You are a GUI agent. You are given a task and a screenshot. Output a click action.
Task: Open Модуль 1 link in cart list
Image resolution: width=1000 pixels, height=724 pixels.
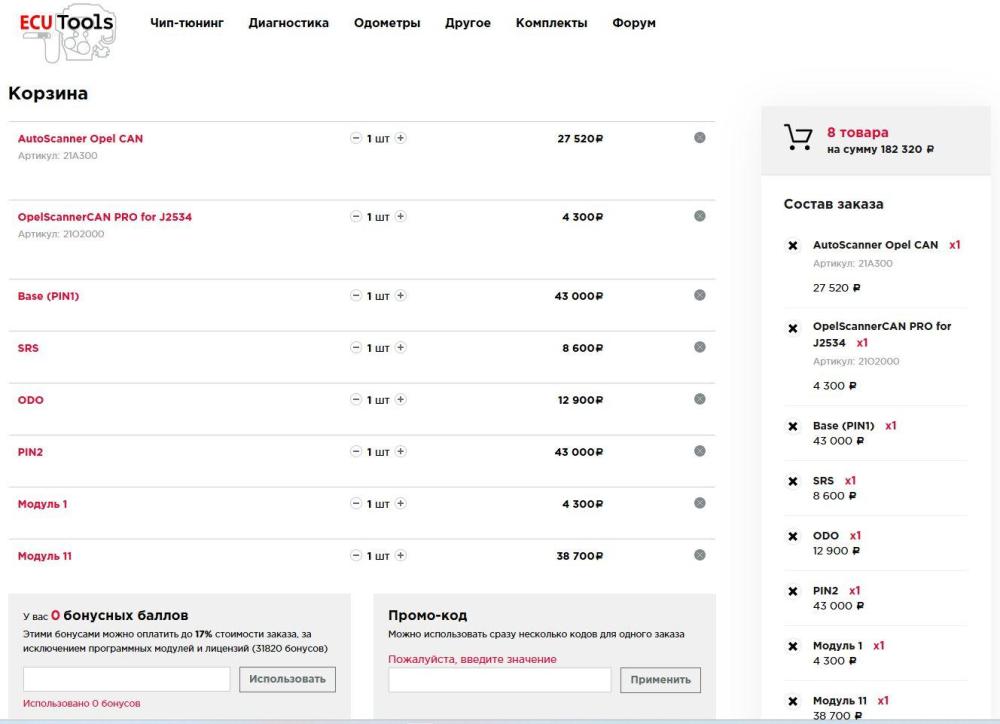coord(42,504)
